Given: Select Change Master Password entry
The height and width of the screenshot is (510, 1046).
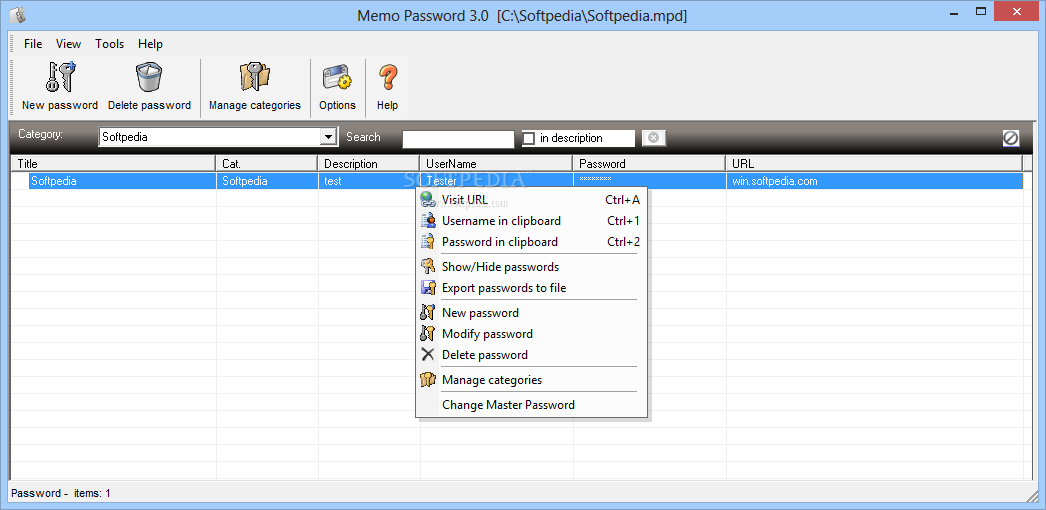Looking at the screenshot, I should point(531,405).
